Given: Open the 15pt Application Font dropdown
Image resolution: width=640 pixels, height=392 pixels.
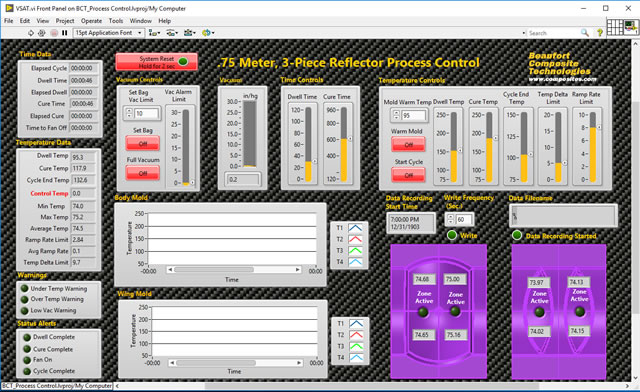Looking at the screenshot, I should click(109, 33).
